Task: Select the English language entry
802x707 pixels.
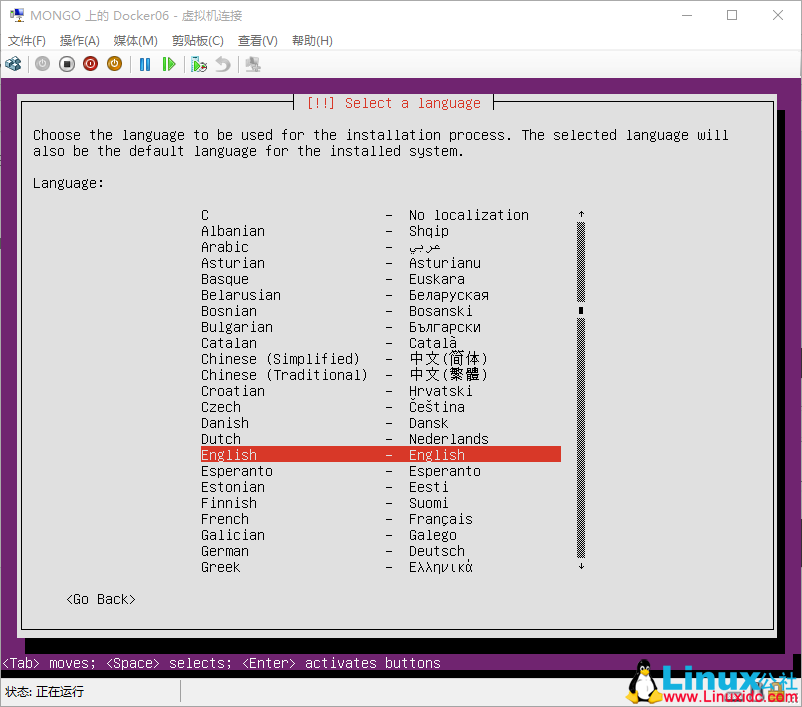Action: coord(300,455)
